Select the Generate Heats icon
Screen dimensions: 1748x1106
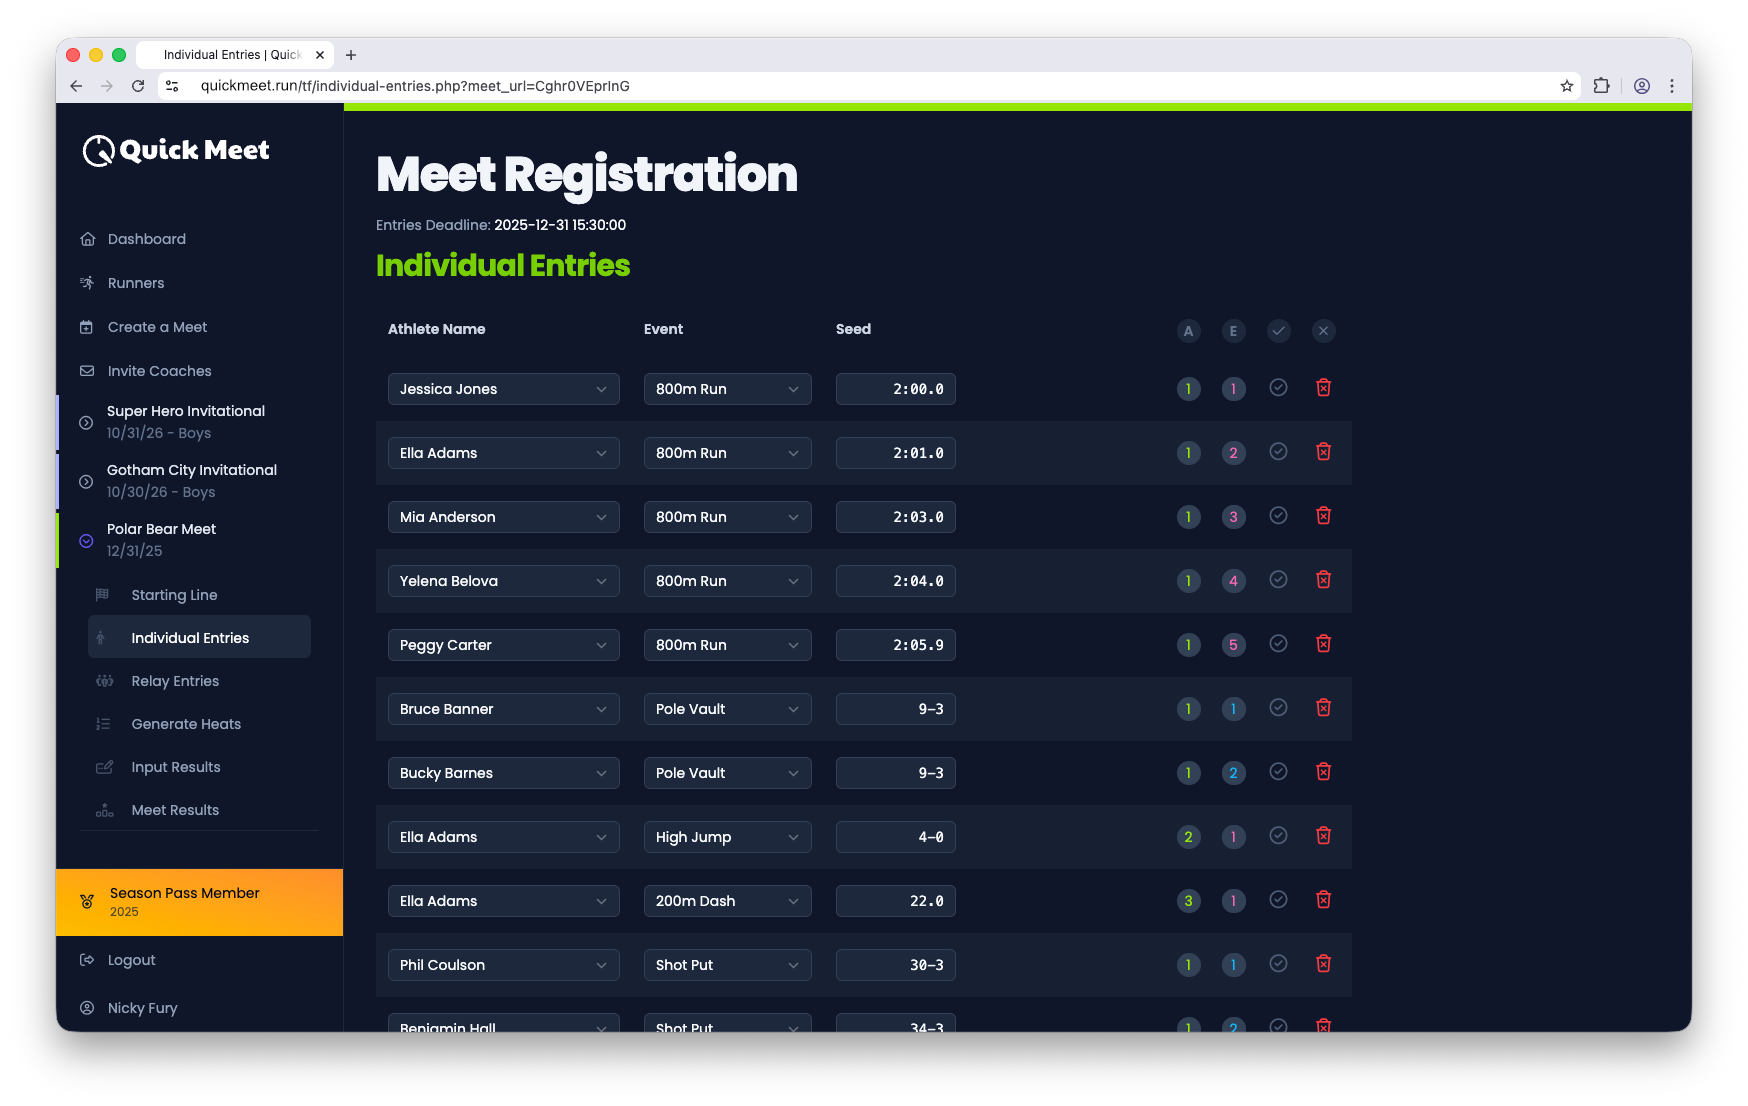[104, 723]
